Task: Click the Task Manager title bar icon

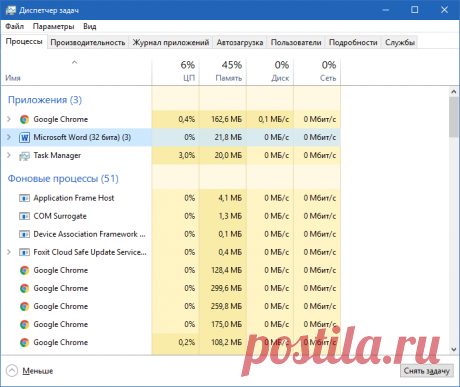Action: click(10, 10)
